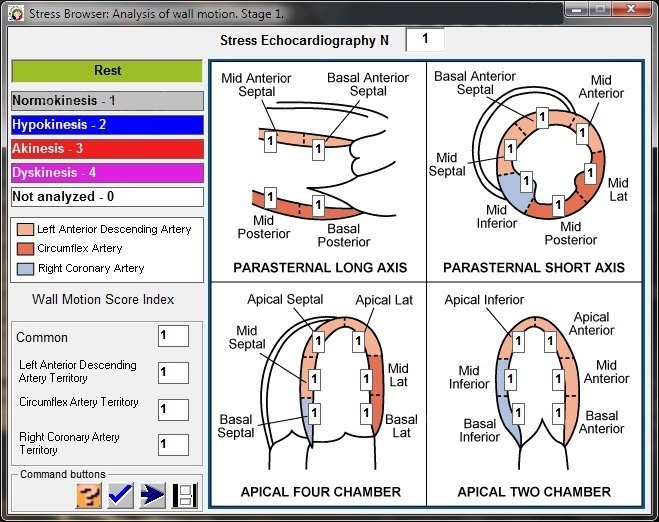Click the Stress Echocardiography N number field
Viewport: 659px width, 522px height.
(425, 39)
